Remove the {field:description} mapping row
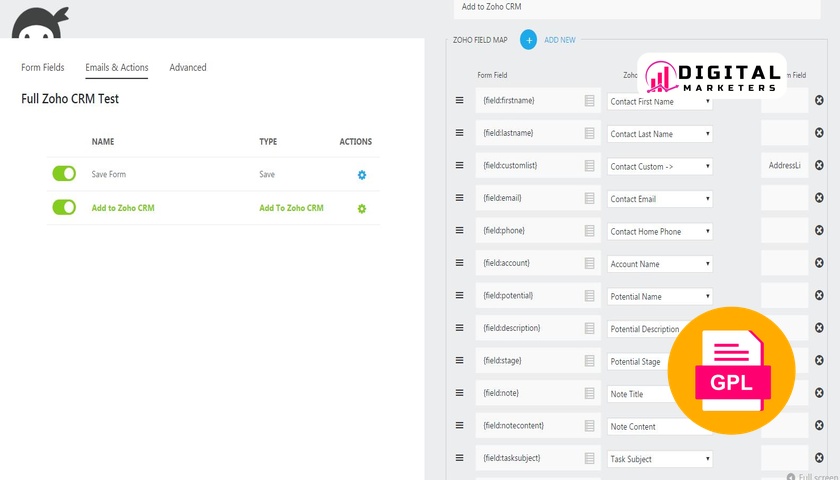The width and height of the screenshot is (840, 480). coord(819,327)
